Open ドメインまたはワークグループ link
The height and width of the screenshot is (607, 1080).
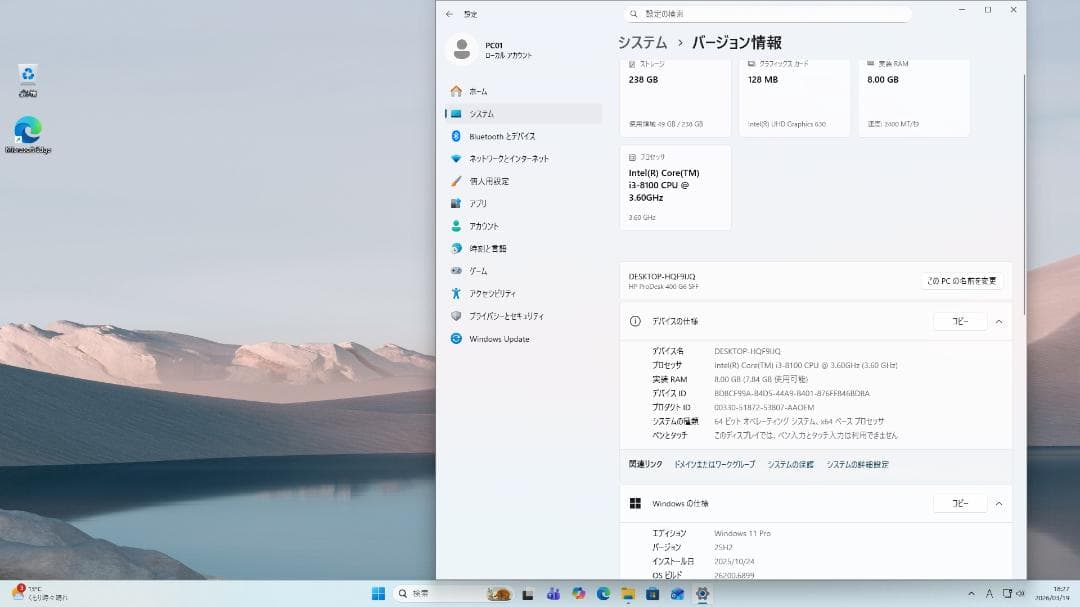(714, 464)
